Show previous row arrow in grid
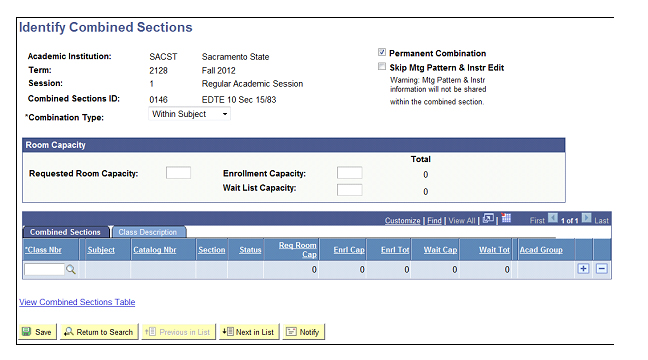The height and width of the screenshot is (360, 648). click(x=553, y=218)
